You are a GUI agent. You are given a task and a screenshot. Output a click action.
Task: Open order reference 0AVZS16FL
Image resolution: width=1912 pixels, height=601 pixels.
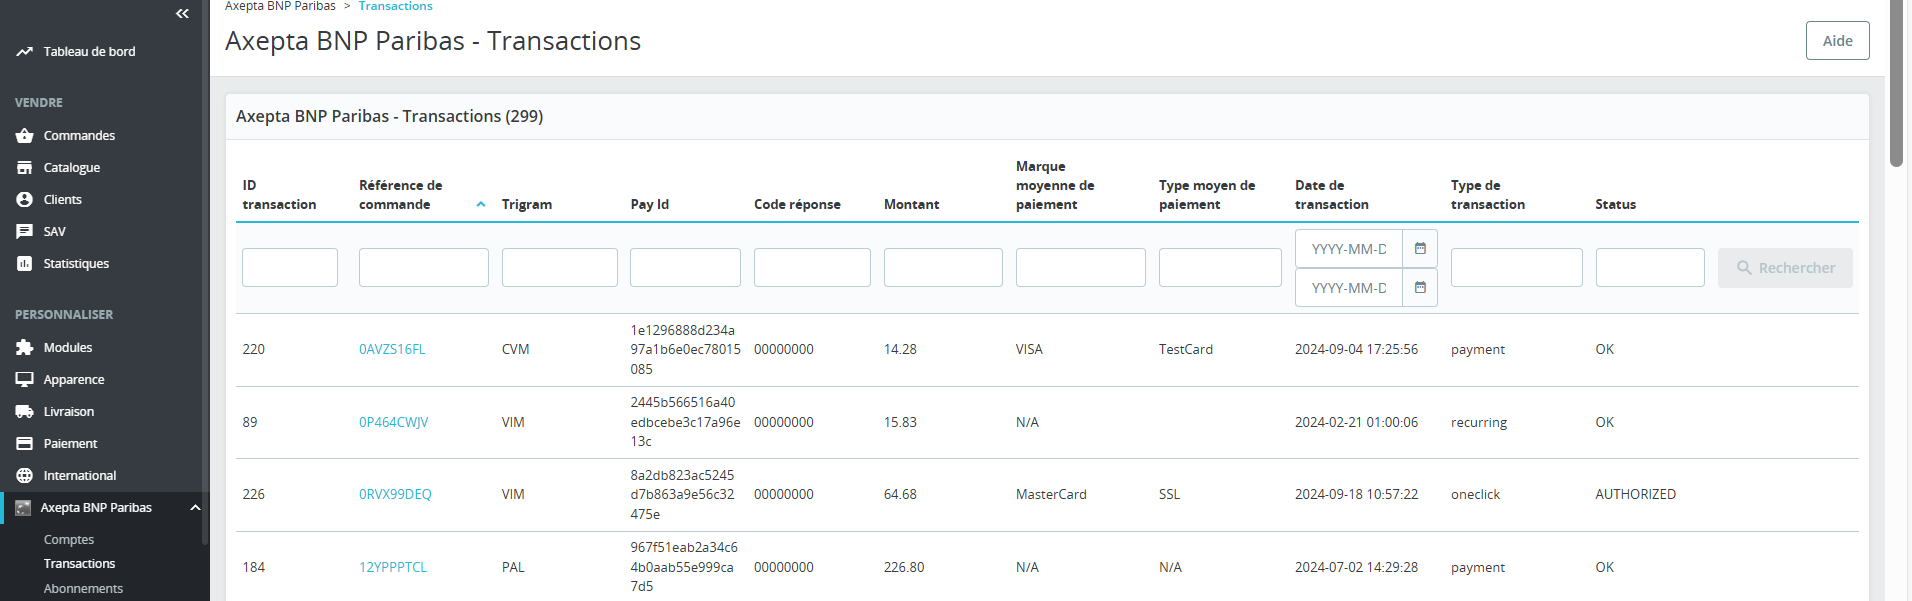[392, 349]
